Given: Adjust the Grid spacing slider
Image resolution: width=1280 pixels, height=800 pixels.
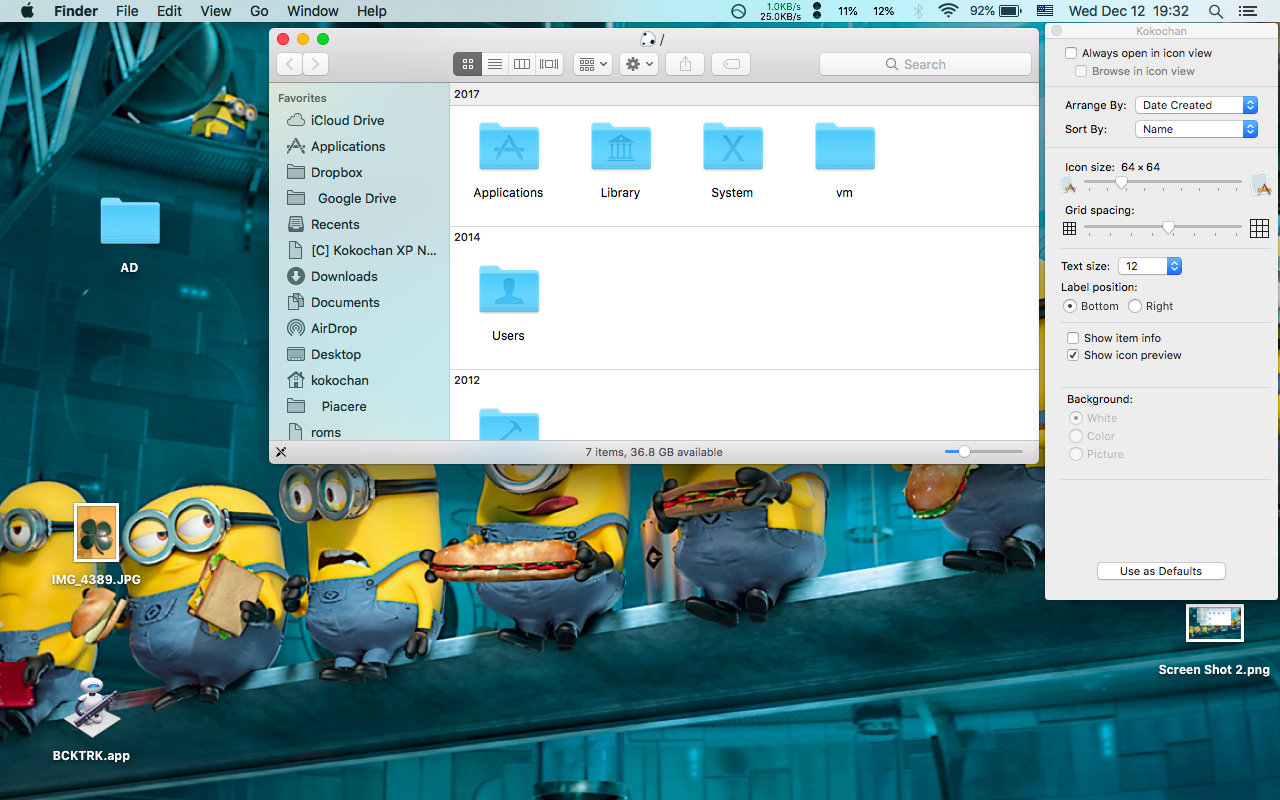Looking at the screenshot, I should click(x=1168, y=228).
